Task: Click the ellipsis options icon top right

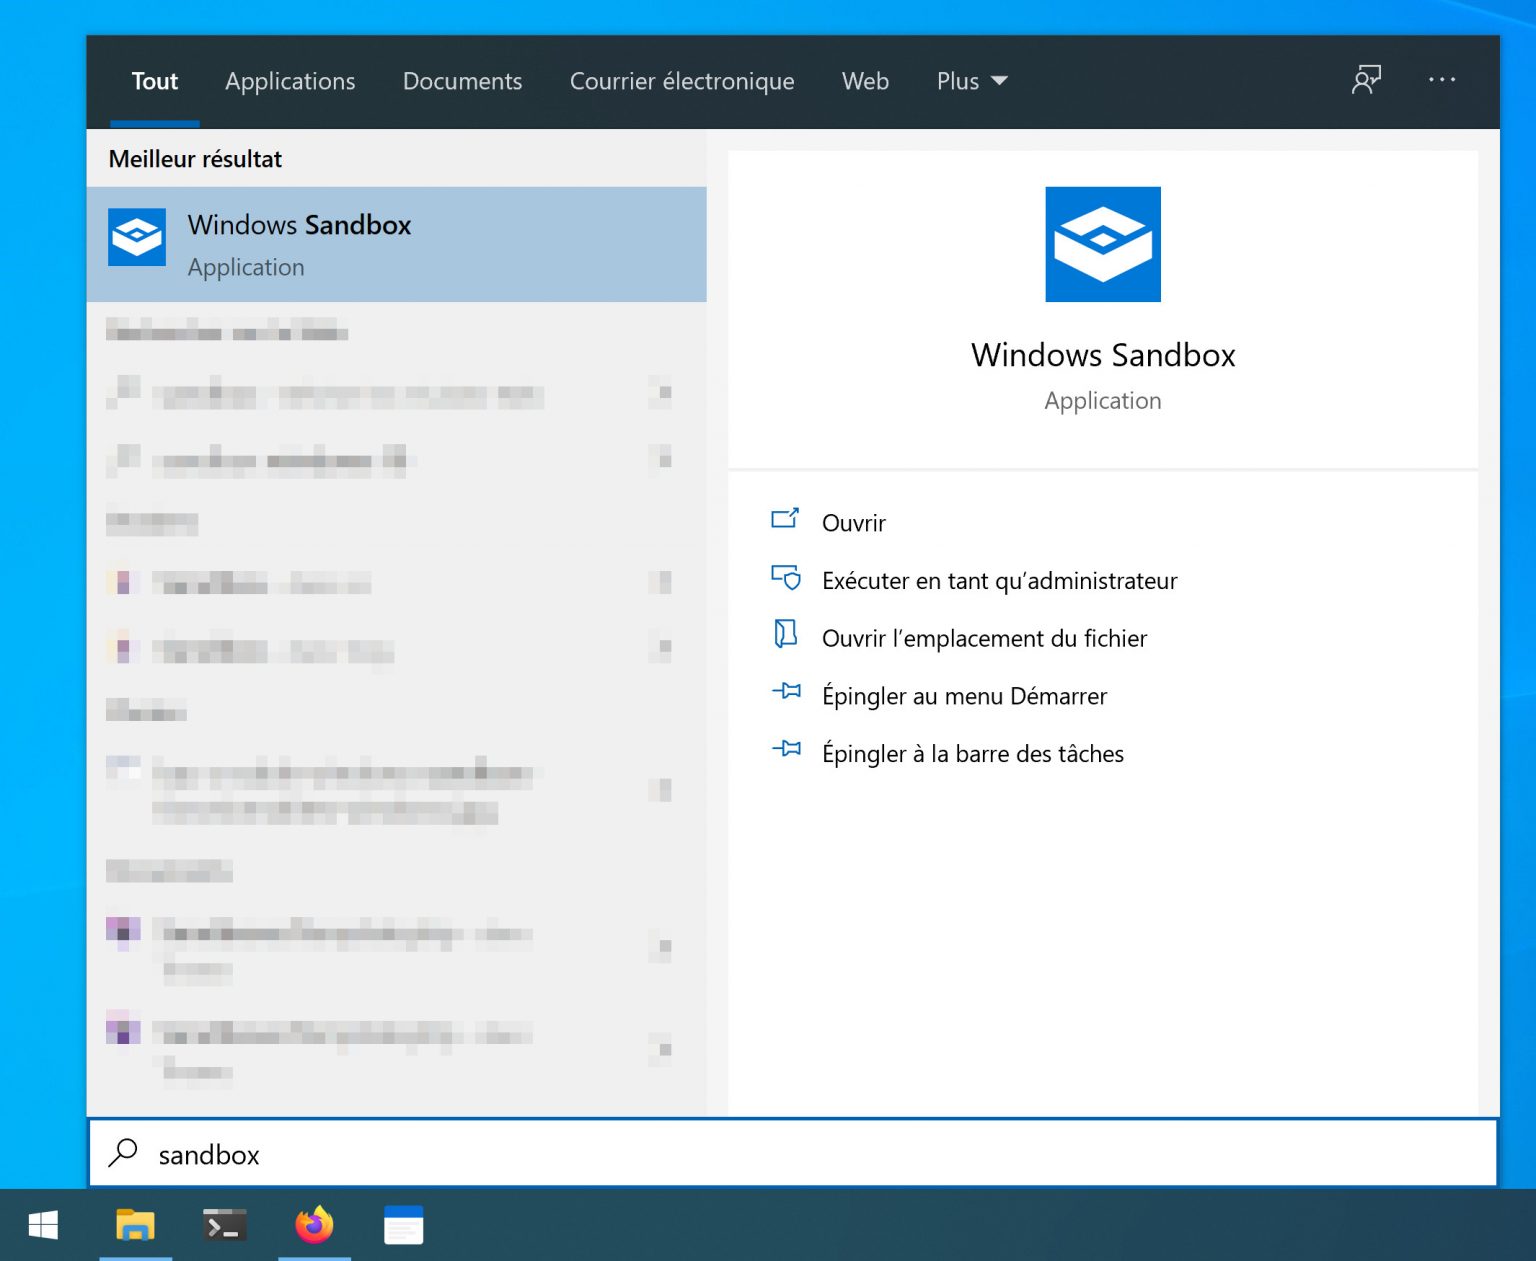Action: point(1442,80)
